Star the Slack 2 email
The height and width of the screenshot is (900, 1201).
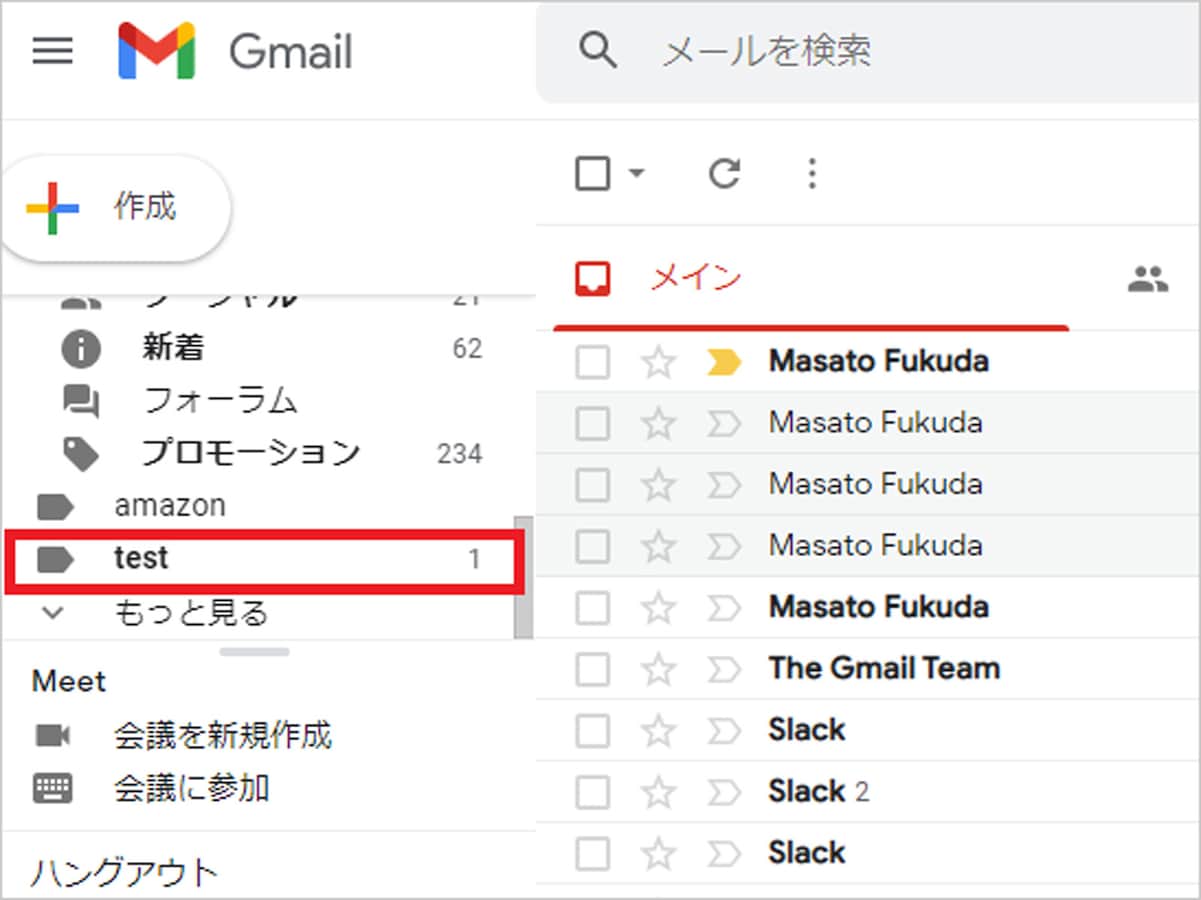pos(658,791)
